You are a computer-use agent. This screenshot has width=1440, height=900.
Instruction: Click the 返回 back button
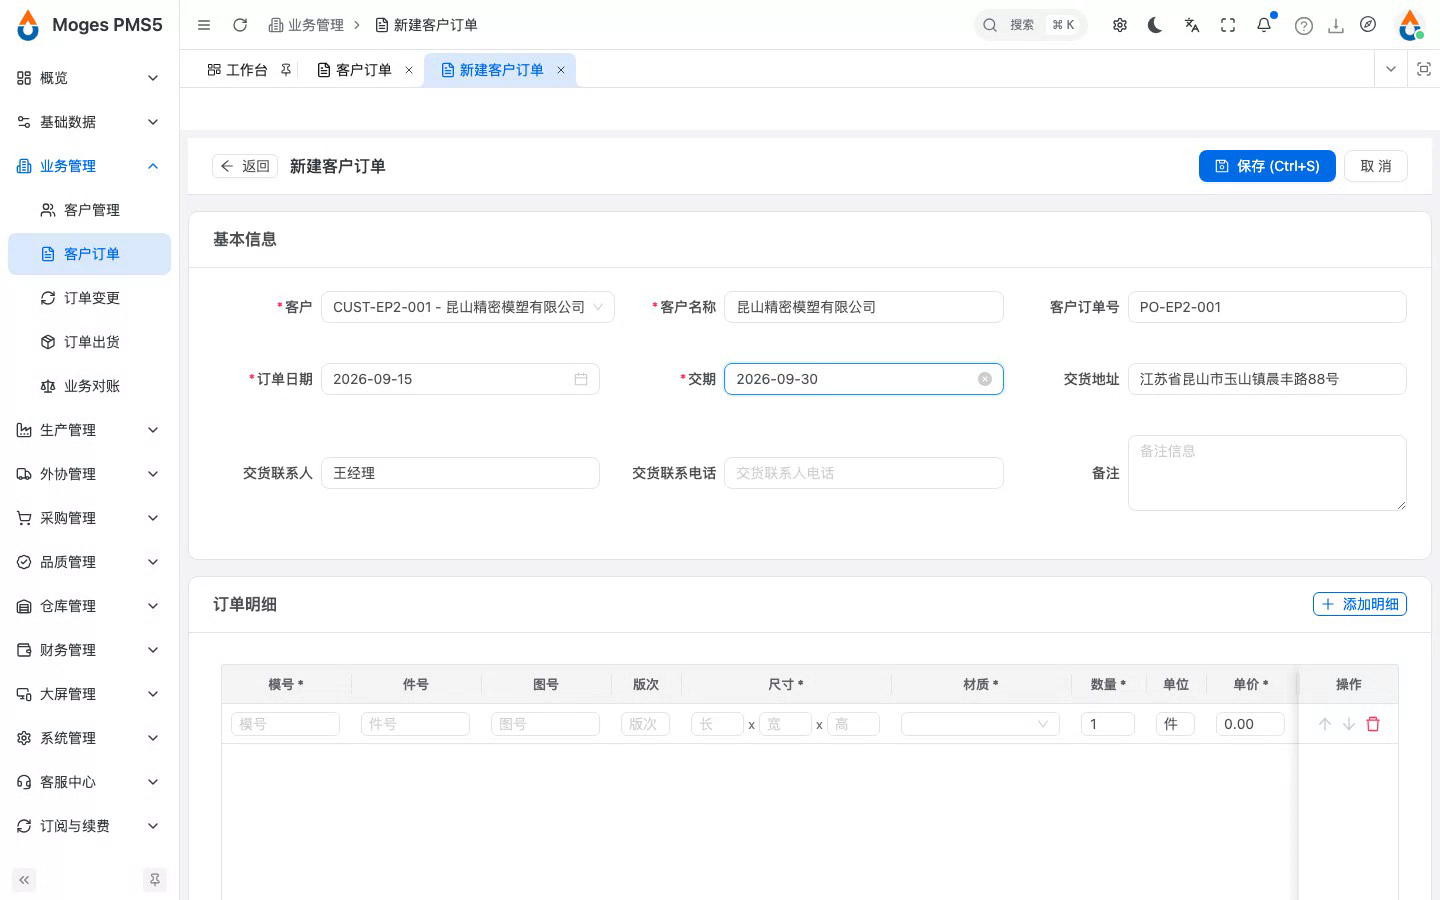[x=245, y=166]
